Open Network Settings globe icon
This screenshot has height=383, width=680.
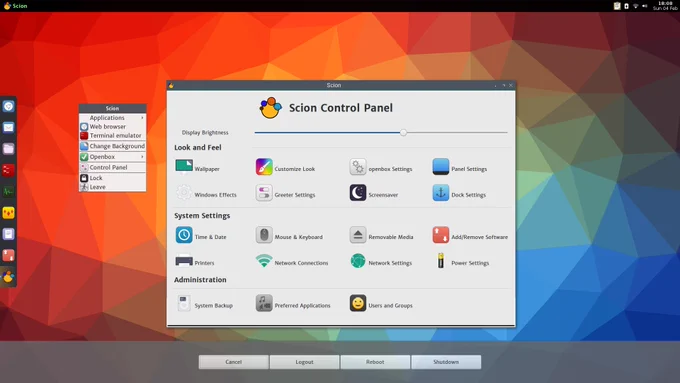pyautogui.click(x=358, y=261)
